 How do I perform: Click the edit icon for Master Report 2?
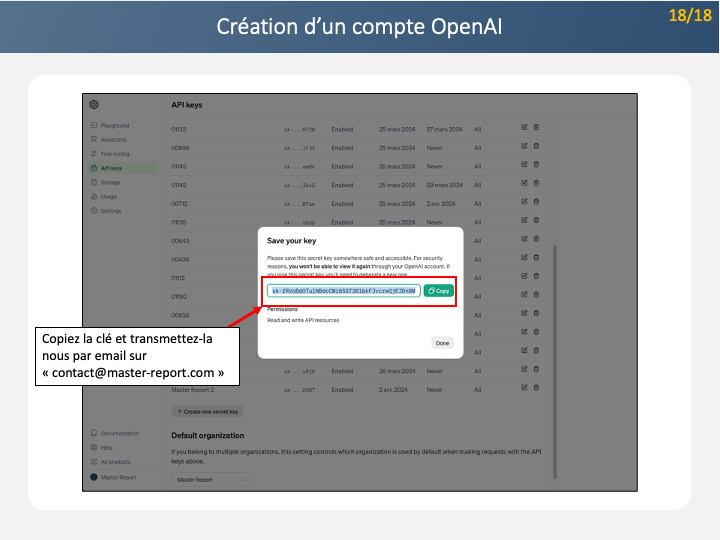[x=524, y=390]
